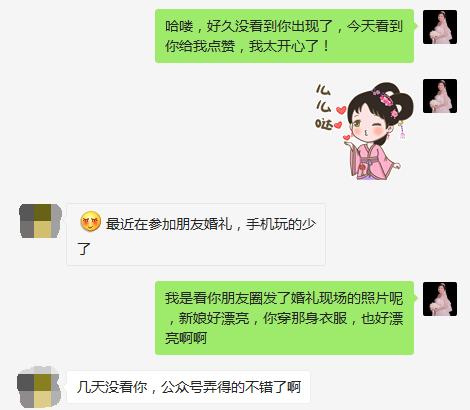The height and width of the screenshot is (410, 470).
Task: Select the white bubble 最近在参加朋友婚礼
Action: coord(196,234)
